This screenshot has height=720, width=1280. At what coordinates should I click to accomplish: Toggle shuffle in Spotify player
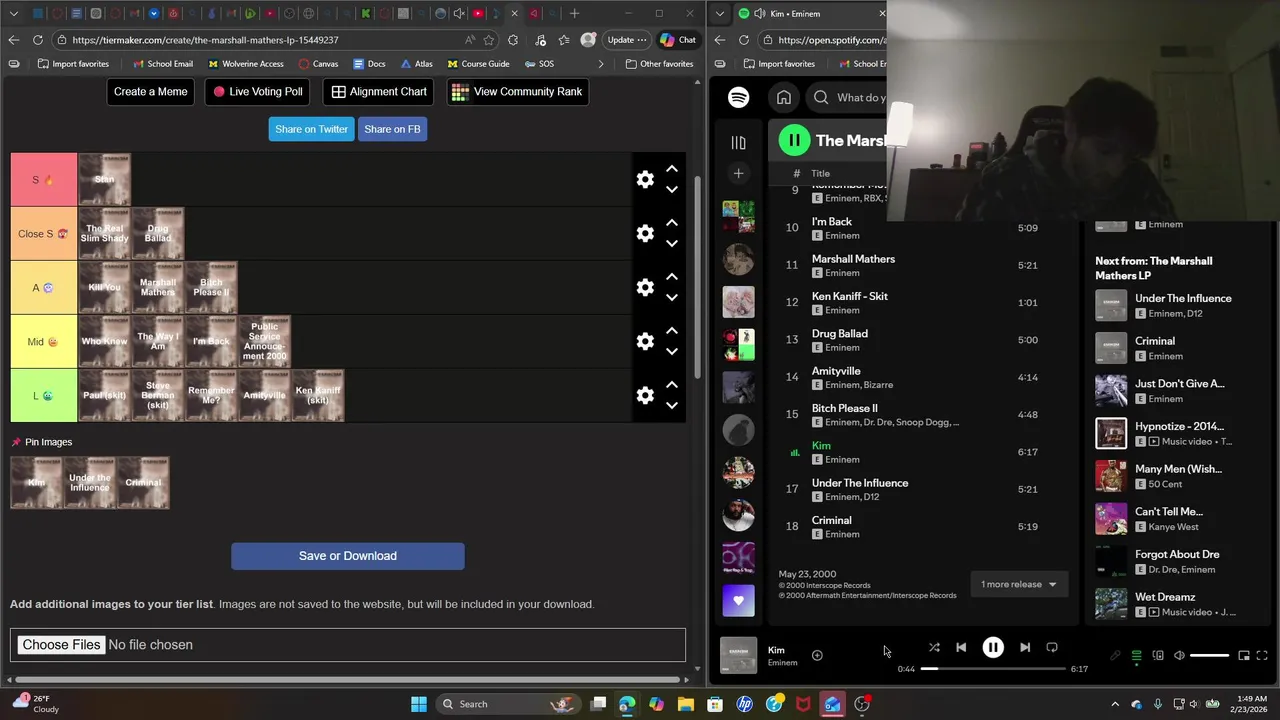click(x=934, y=647)
